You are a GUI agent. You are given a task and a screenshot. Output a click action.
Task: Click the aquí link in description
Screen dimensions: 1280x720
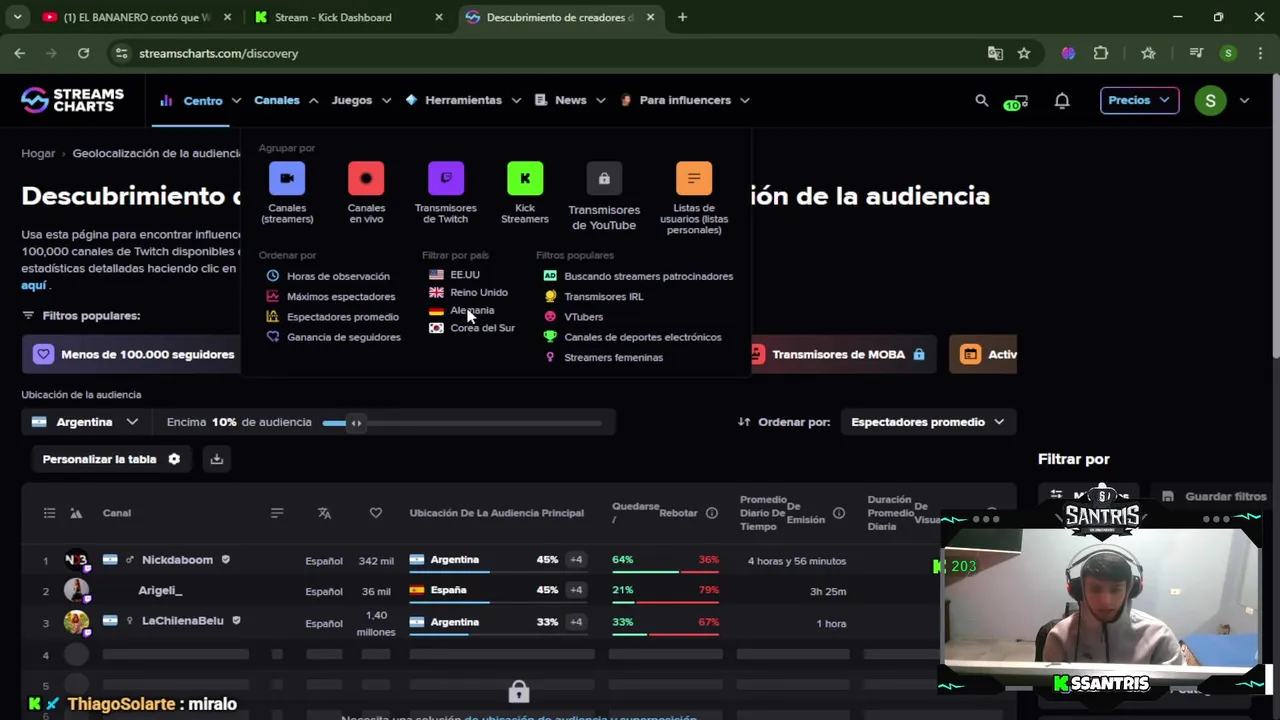pos(34,285)
